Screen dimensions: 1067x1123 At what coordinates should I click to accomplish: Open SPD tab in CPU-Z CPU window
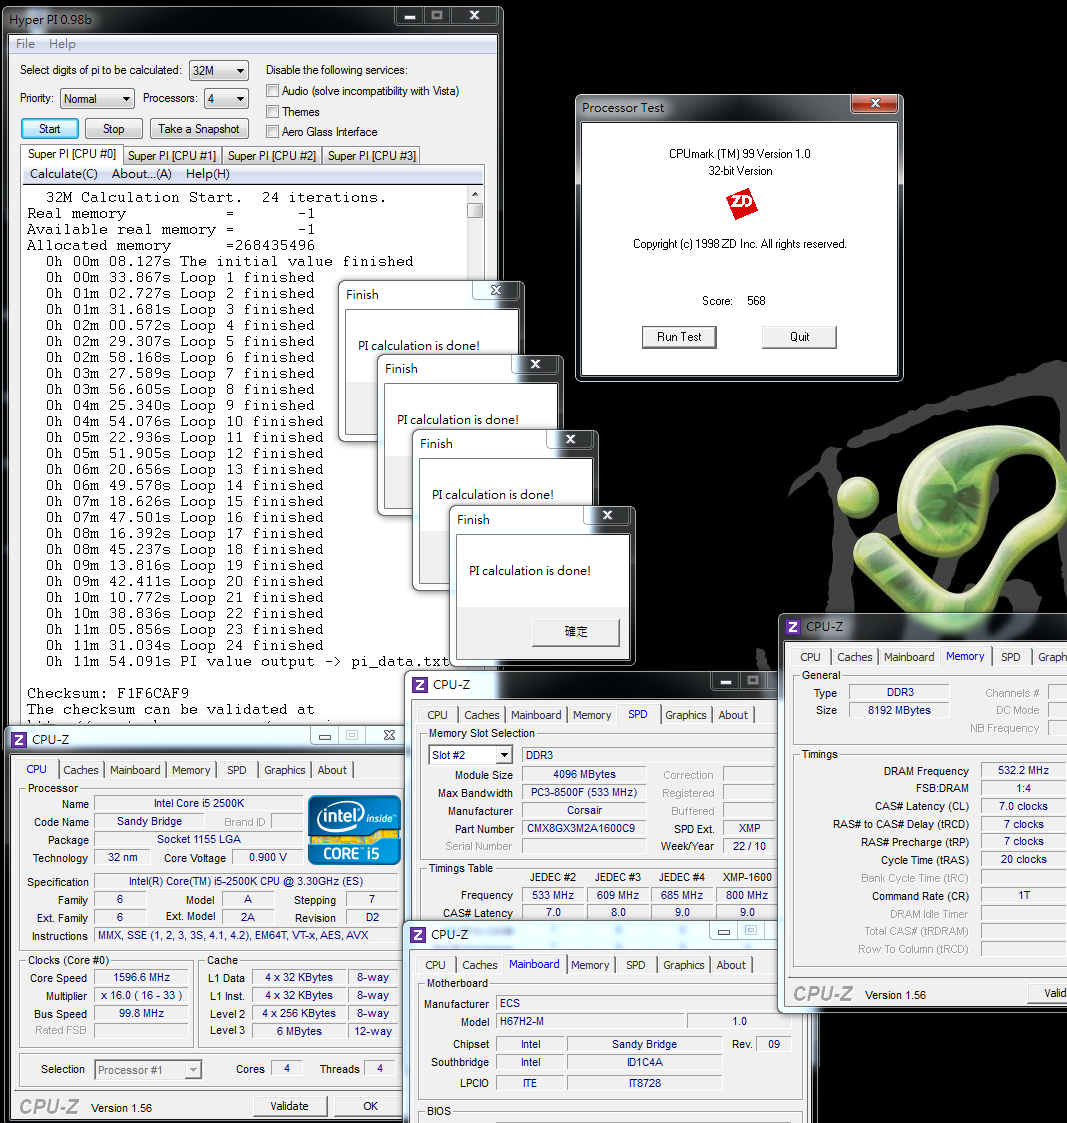[237, 770]
